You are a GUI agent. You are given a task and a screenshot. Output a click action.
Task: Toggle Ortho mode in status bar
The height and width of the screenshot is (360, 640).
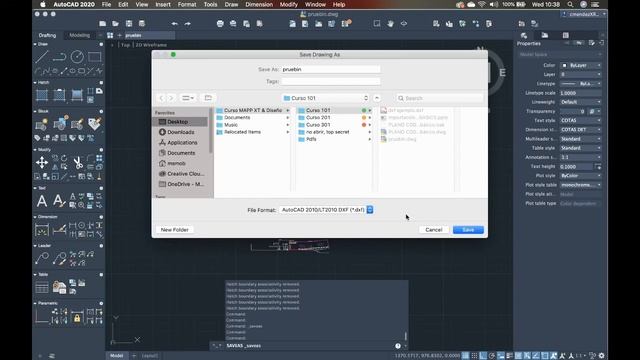(483, 356)
